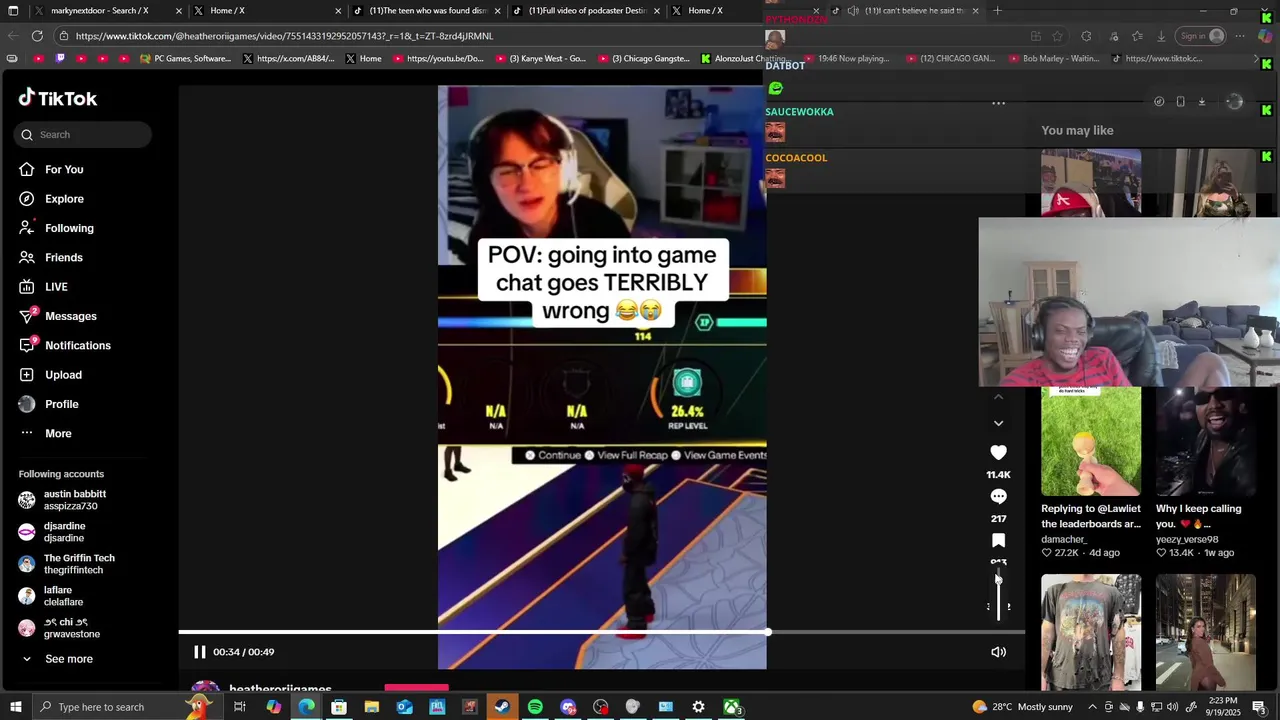Go to previous video with the up chevron
The height and width of the screenshot is (720, 1280).
click(x=998, y=397)
